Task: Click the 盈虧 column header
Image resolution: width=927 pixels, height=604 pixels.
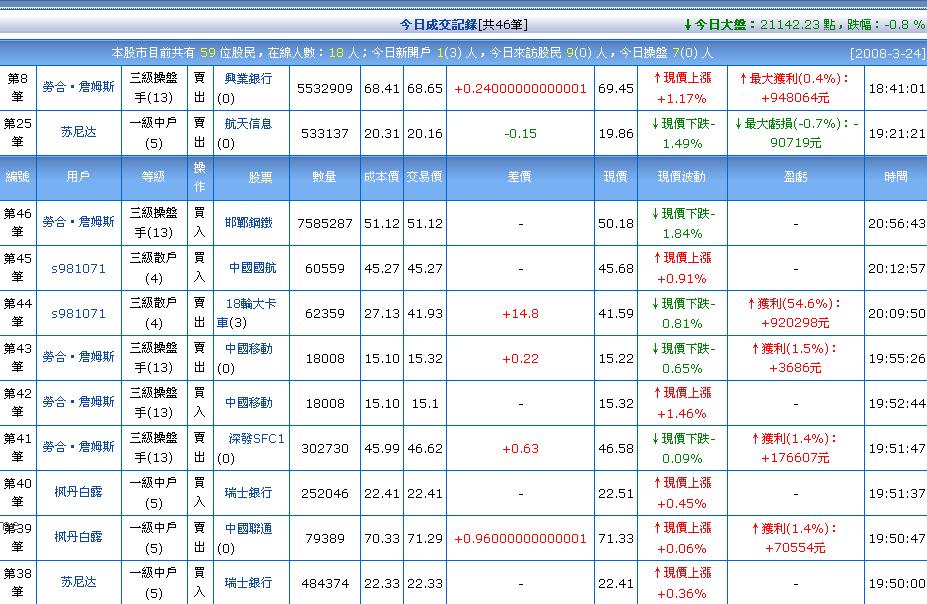Action: (795, 177)
